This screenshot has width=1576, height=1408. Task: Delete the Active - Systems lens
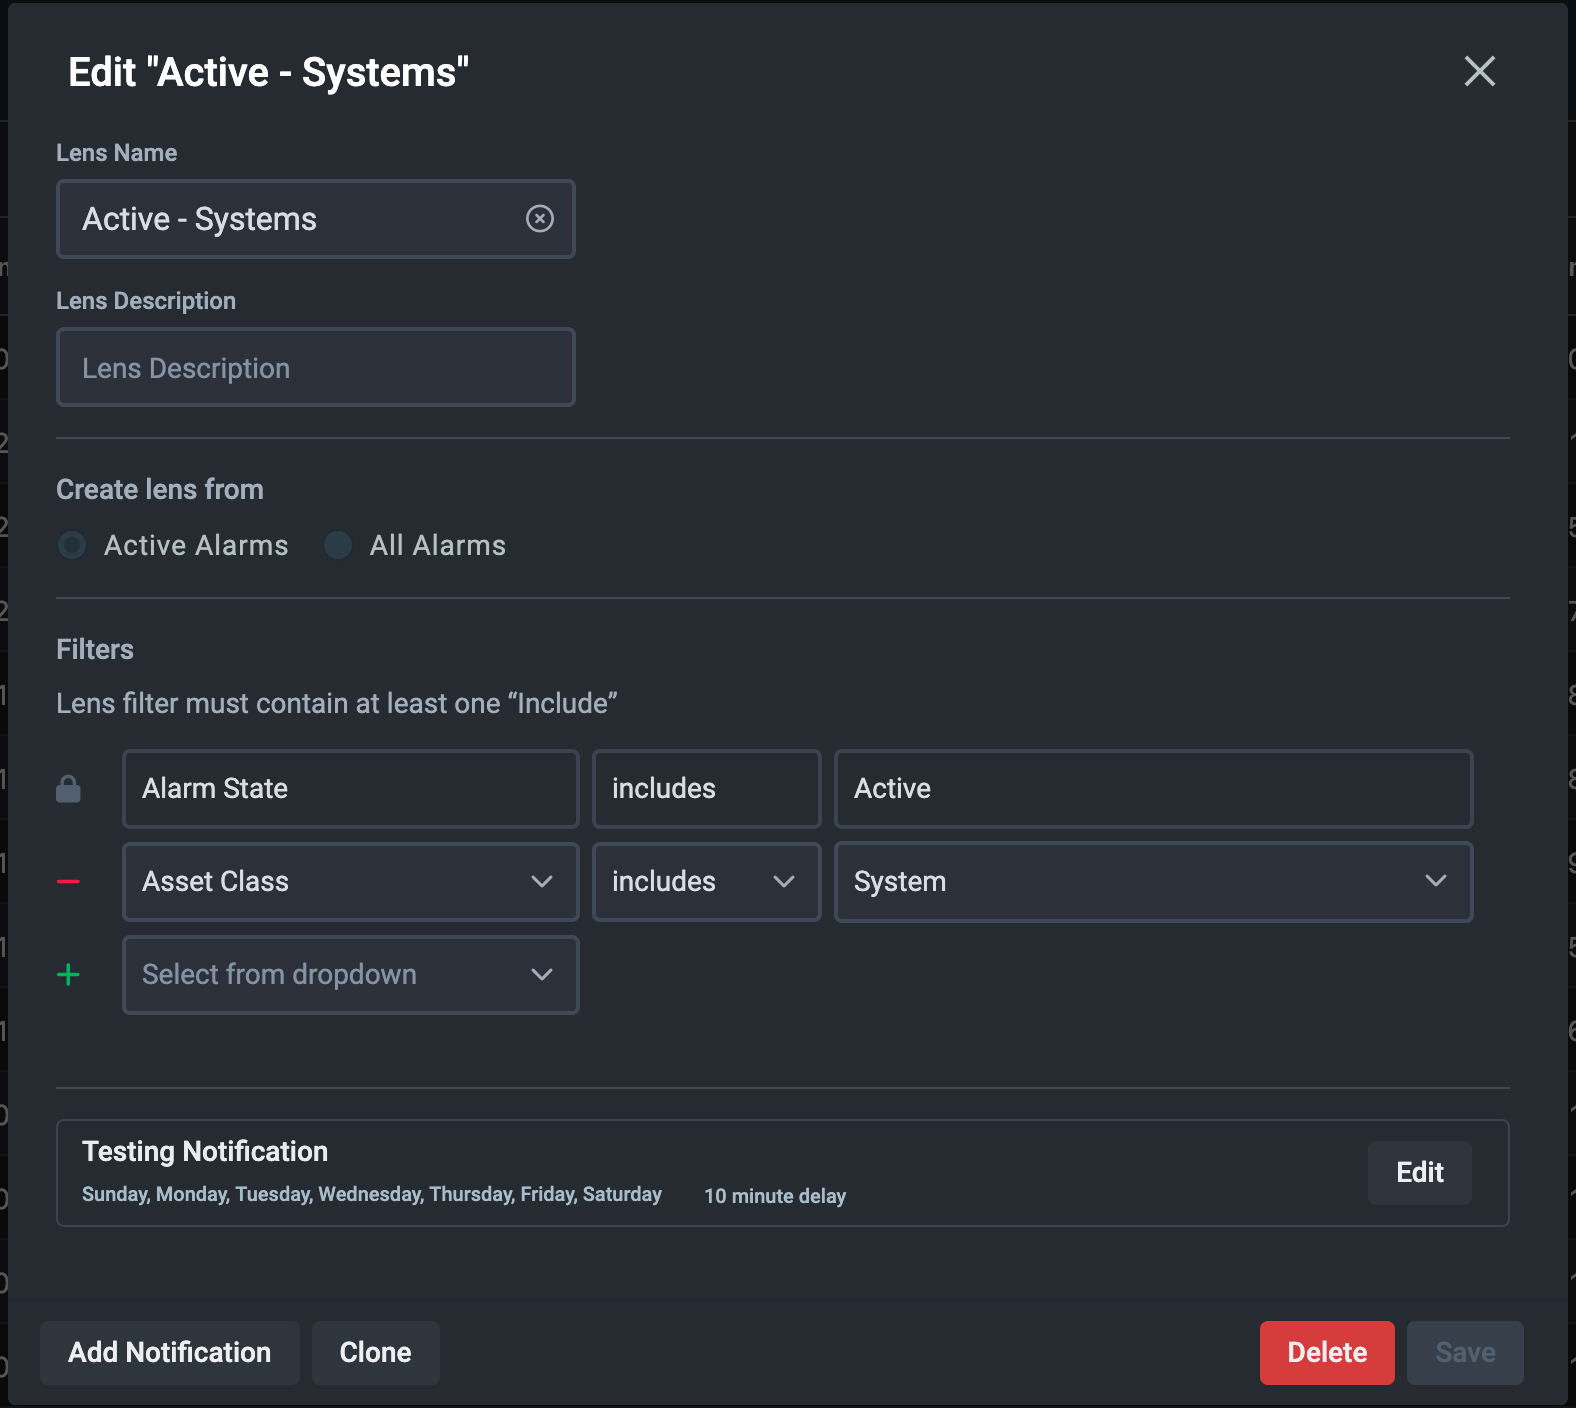(x=1326, y=1352)
